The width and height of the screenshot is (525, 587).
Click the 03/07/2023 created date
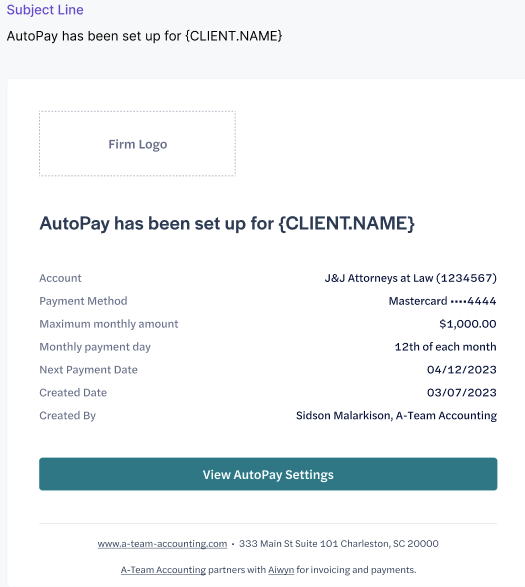[x=461, y=393]
